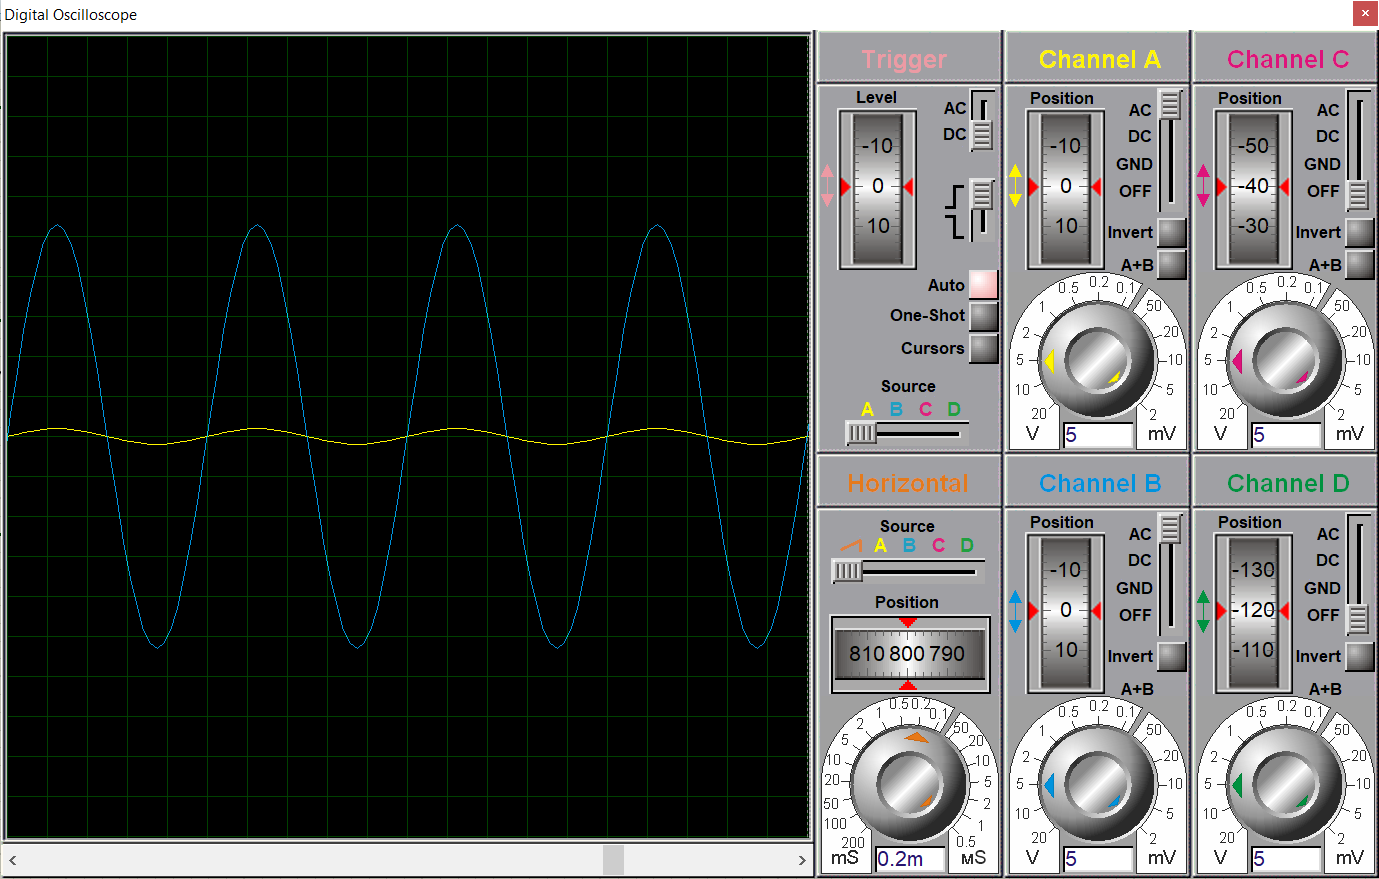1379x879 pixels.
Task: Click Channel C coupling mode slider
Action: click(1358, 151)
